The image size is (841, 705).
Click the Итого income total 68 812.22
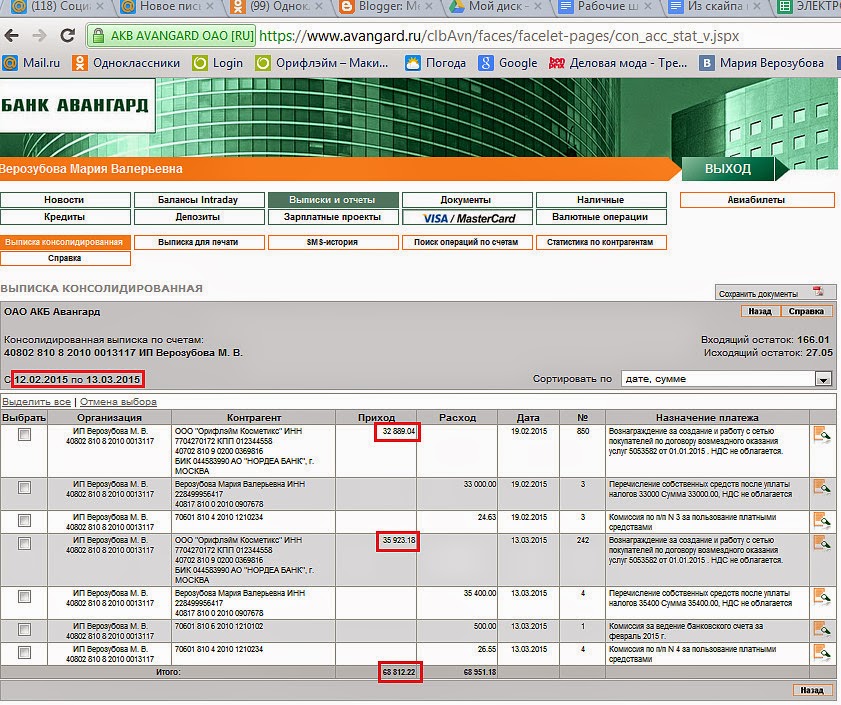[x=400, y=672]
